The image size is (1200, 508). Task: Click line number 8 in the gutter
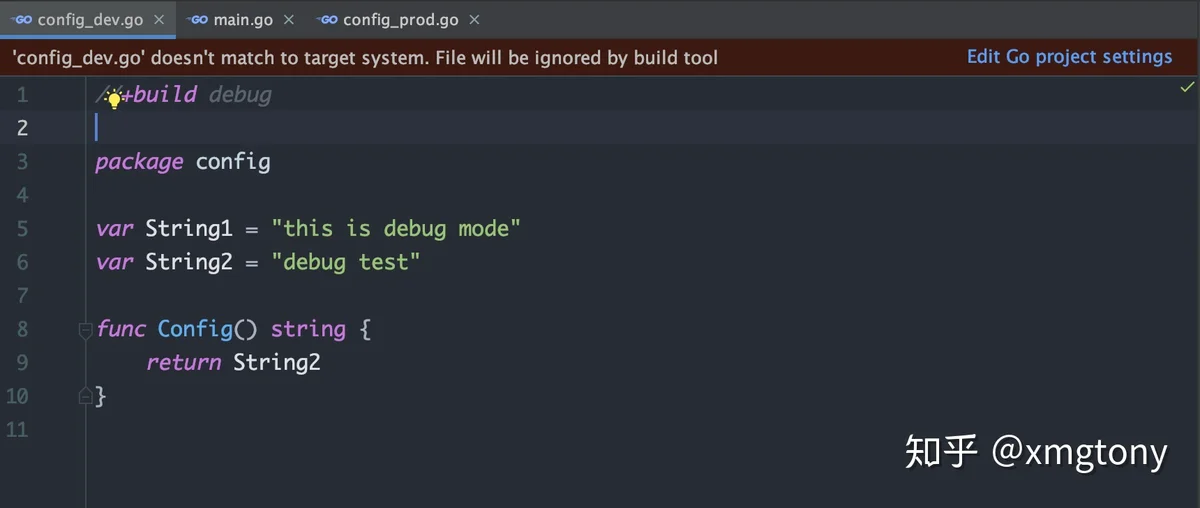point(22,329)
